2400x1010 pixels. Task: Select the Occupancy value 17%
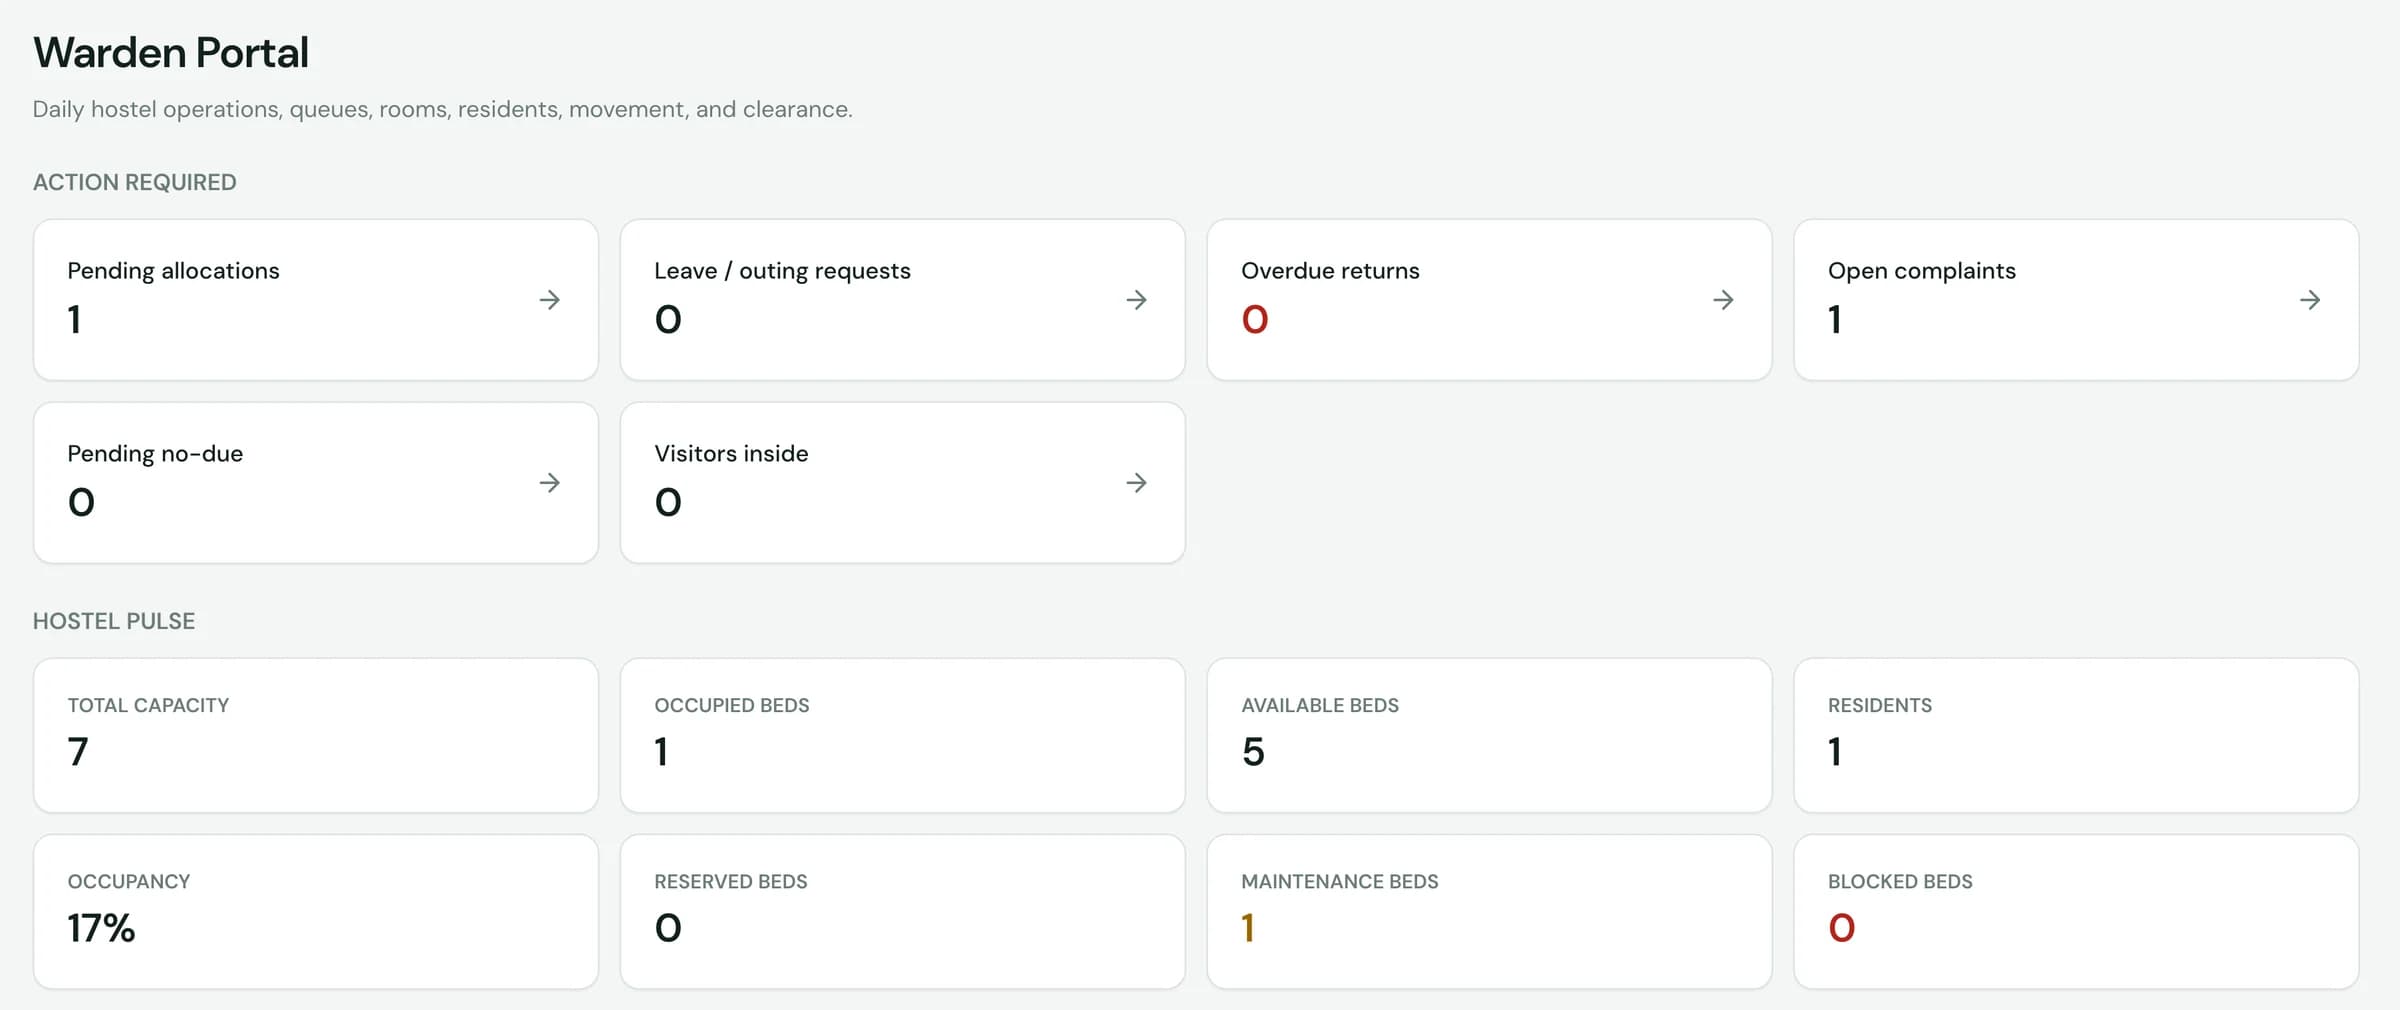[101, 929]
